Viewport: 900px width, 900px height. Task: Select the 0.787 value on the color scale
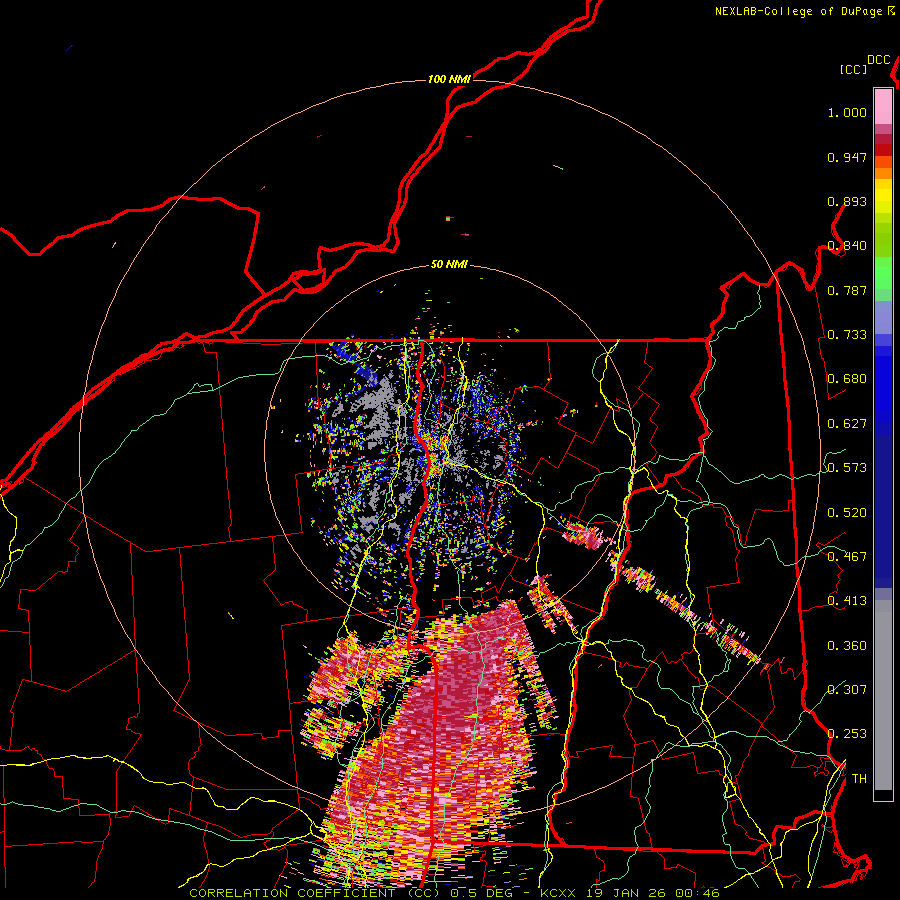coord(847,290)
